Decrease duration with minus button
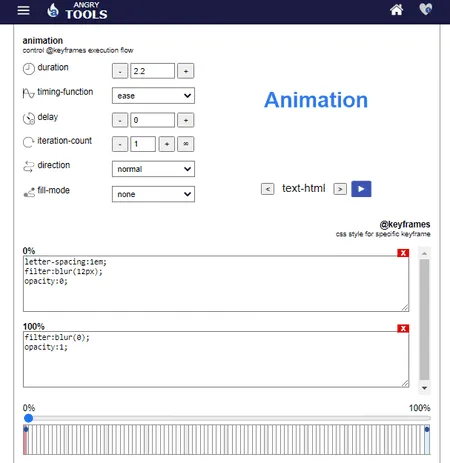The height and width of the screenshot is (463, 450). (x=120, y=71)
